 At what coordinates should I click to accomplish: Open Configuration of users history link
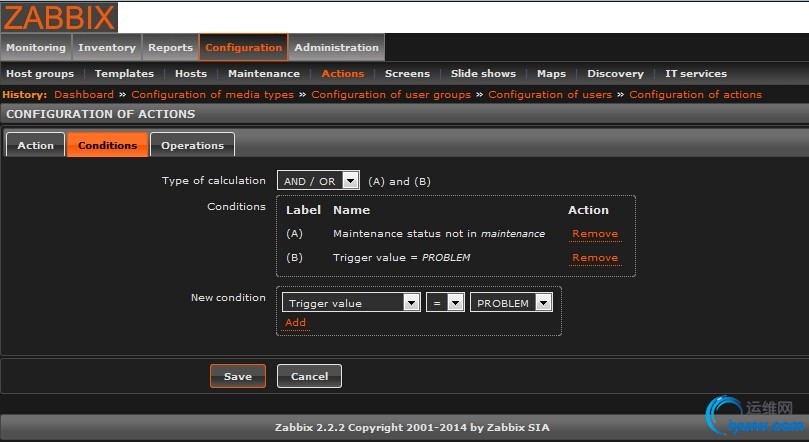pyautogui.click(x=550, y=95)
